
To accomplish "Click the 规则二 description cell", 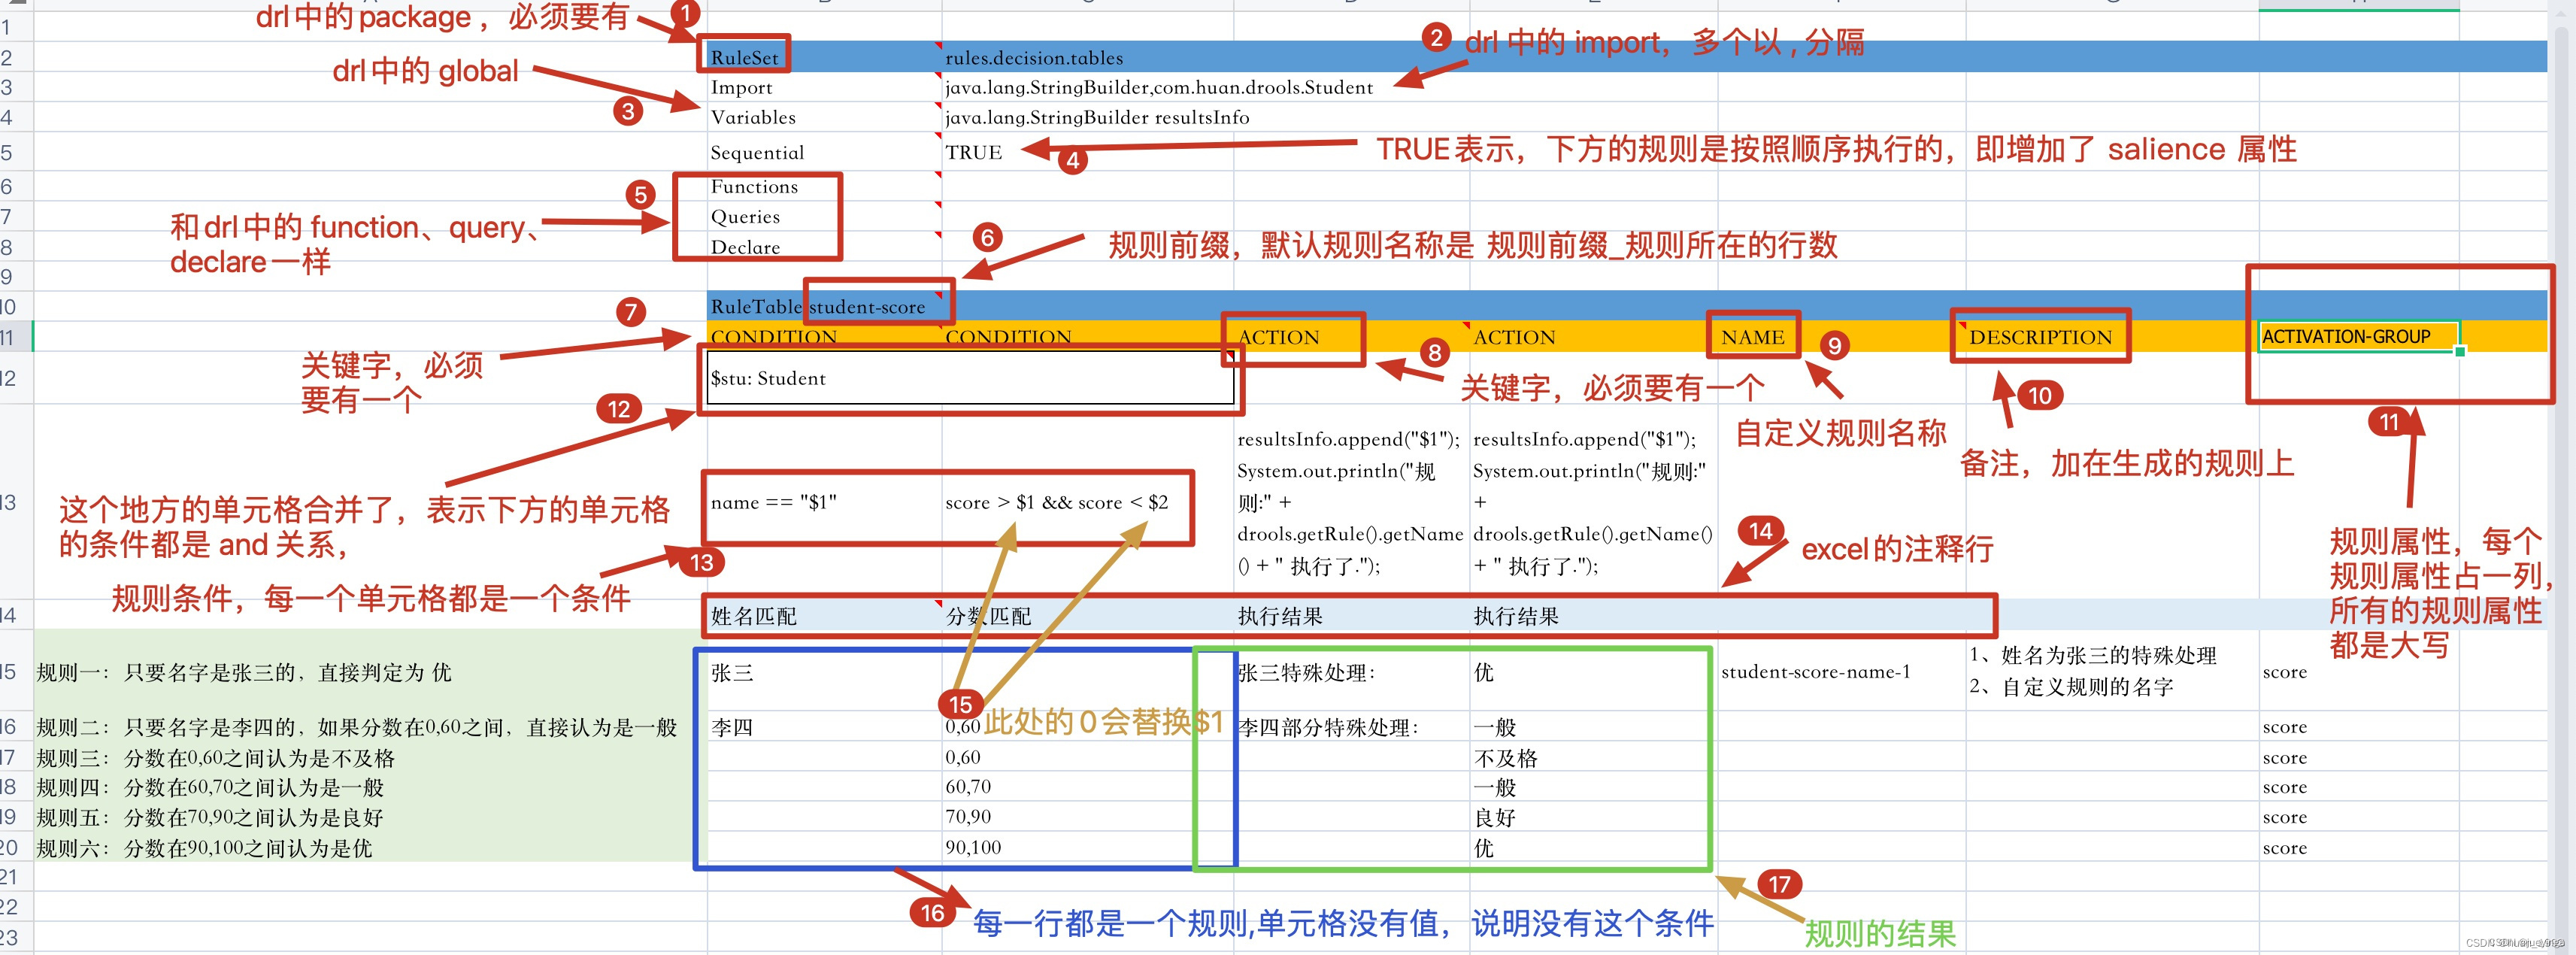I will pos(370,727).
